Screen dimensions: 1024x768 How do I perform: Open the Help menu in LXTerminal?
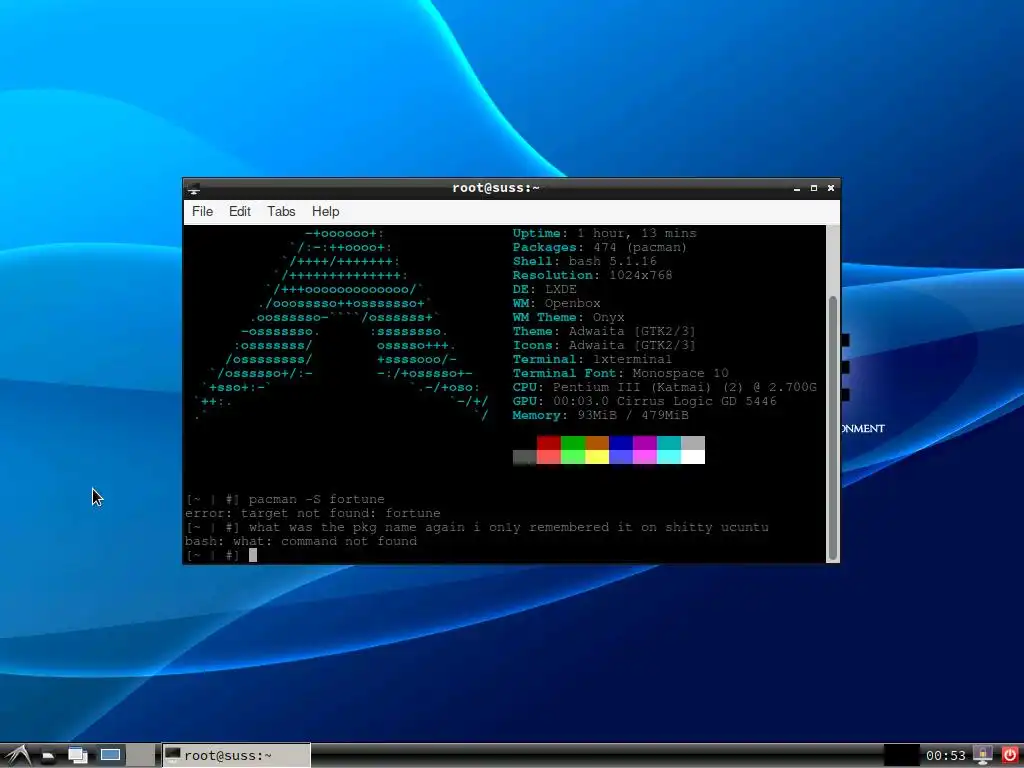point(325,212)
